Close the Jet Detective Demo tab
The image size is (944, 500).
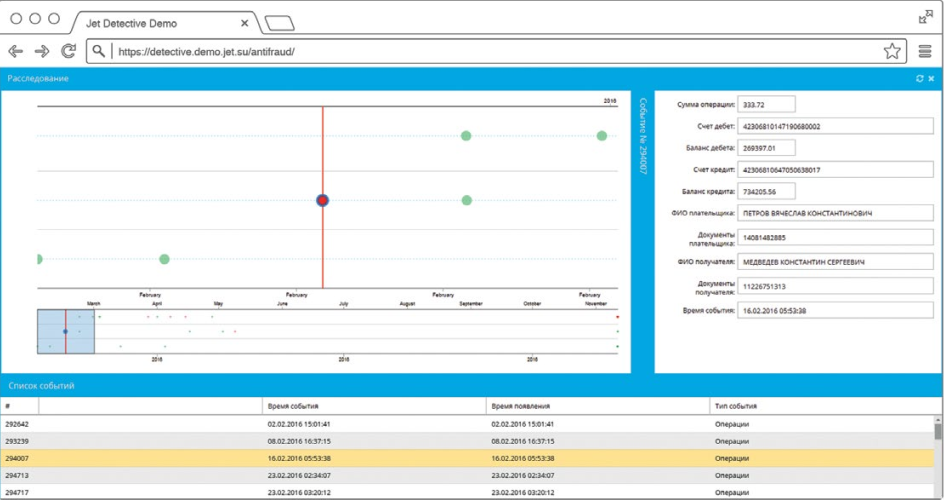244,23
